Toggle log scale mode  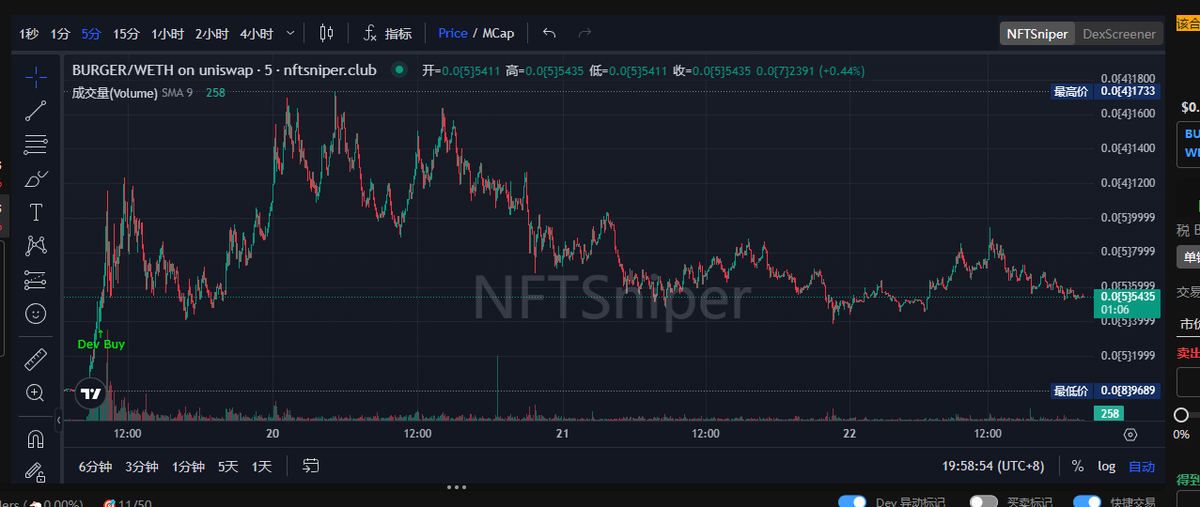click(x=1106, y=466)
